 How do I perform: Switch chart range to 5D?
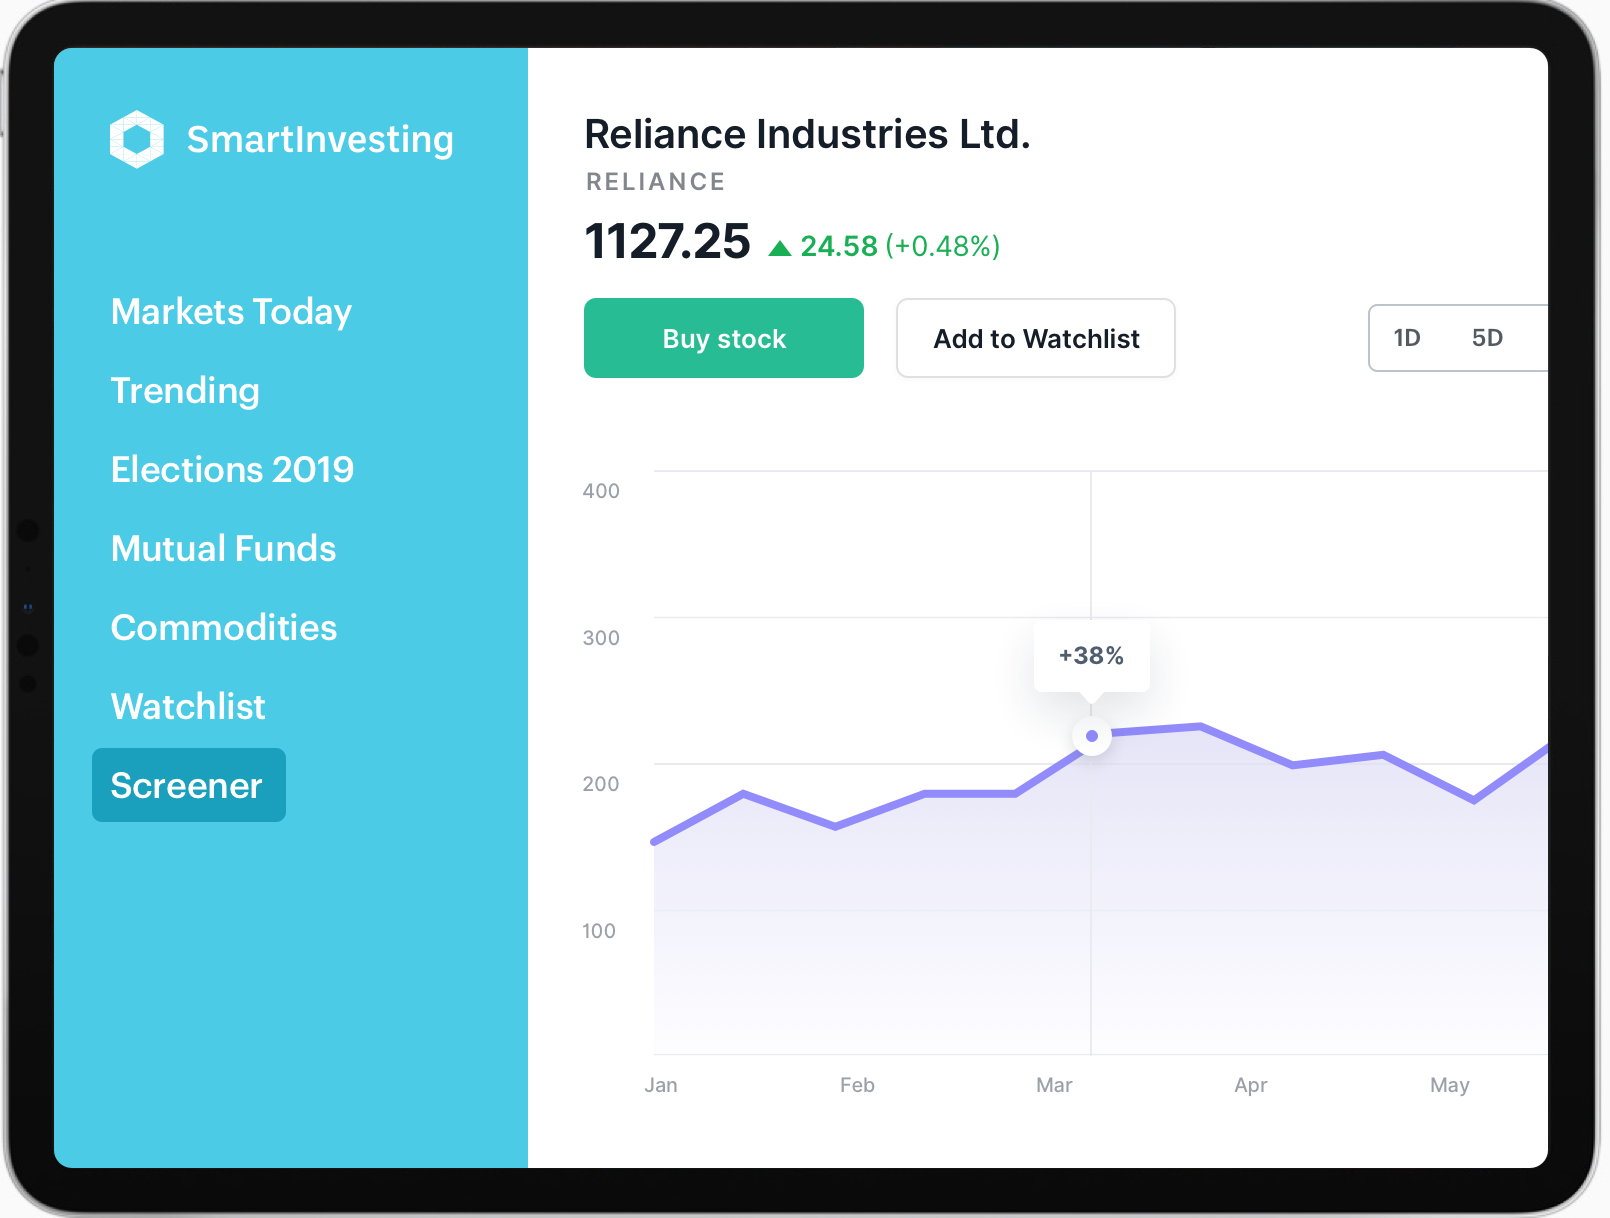[1487, 338]
